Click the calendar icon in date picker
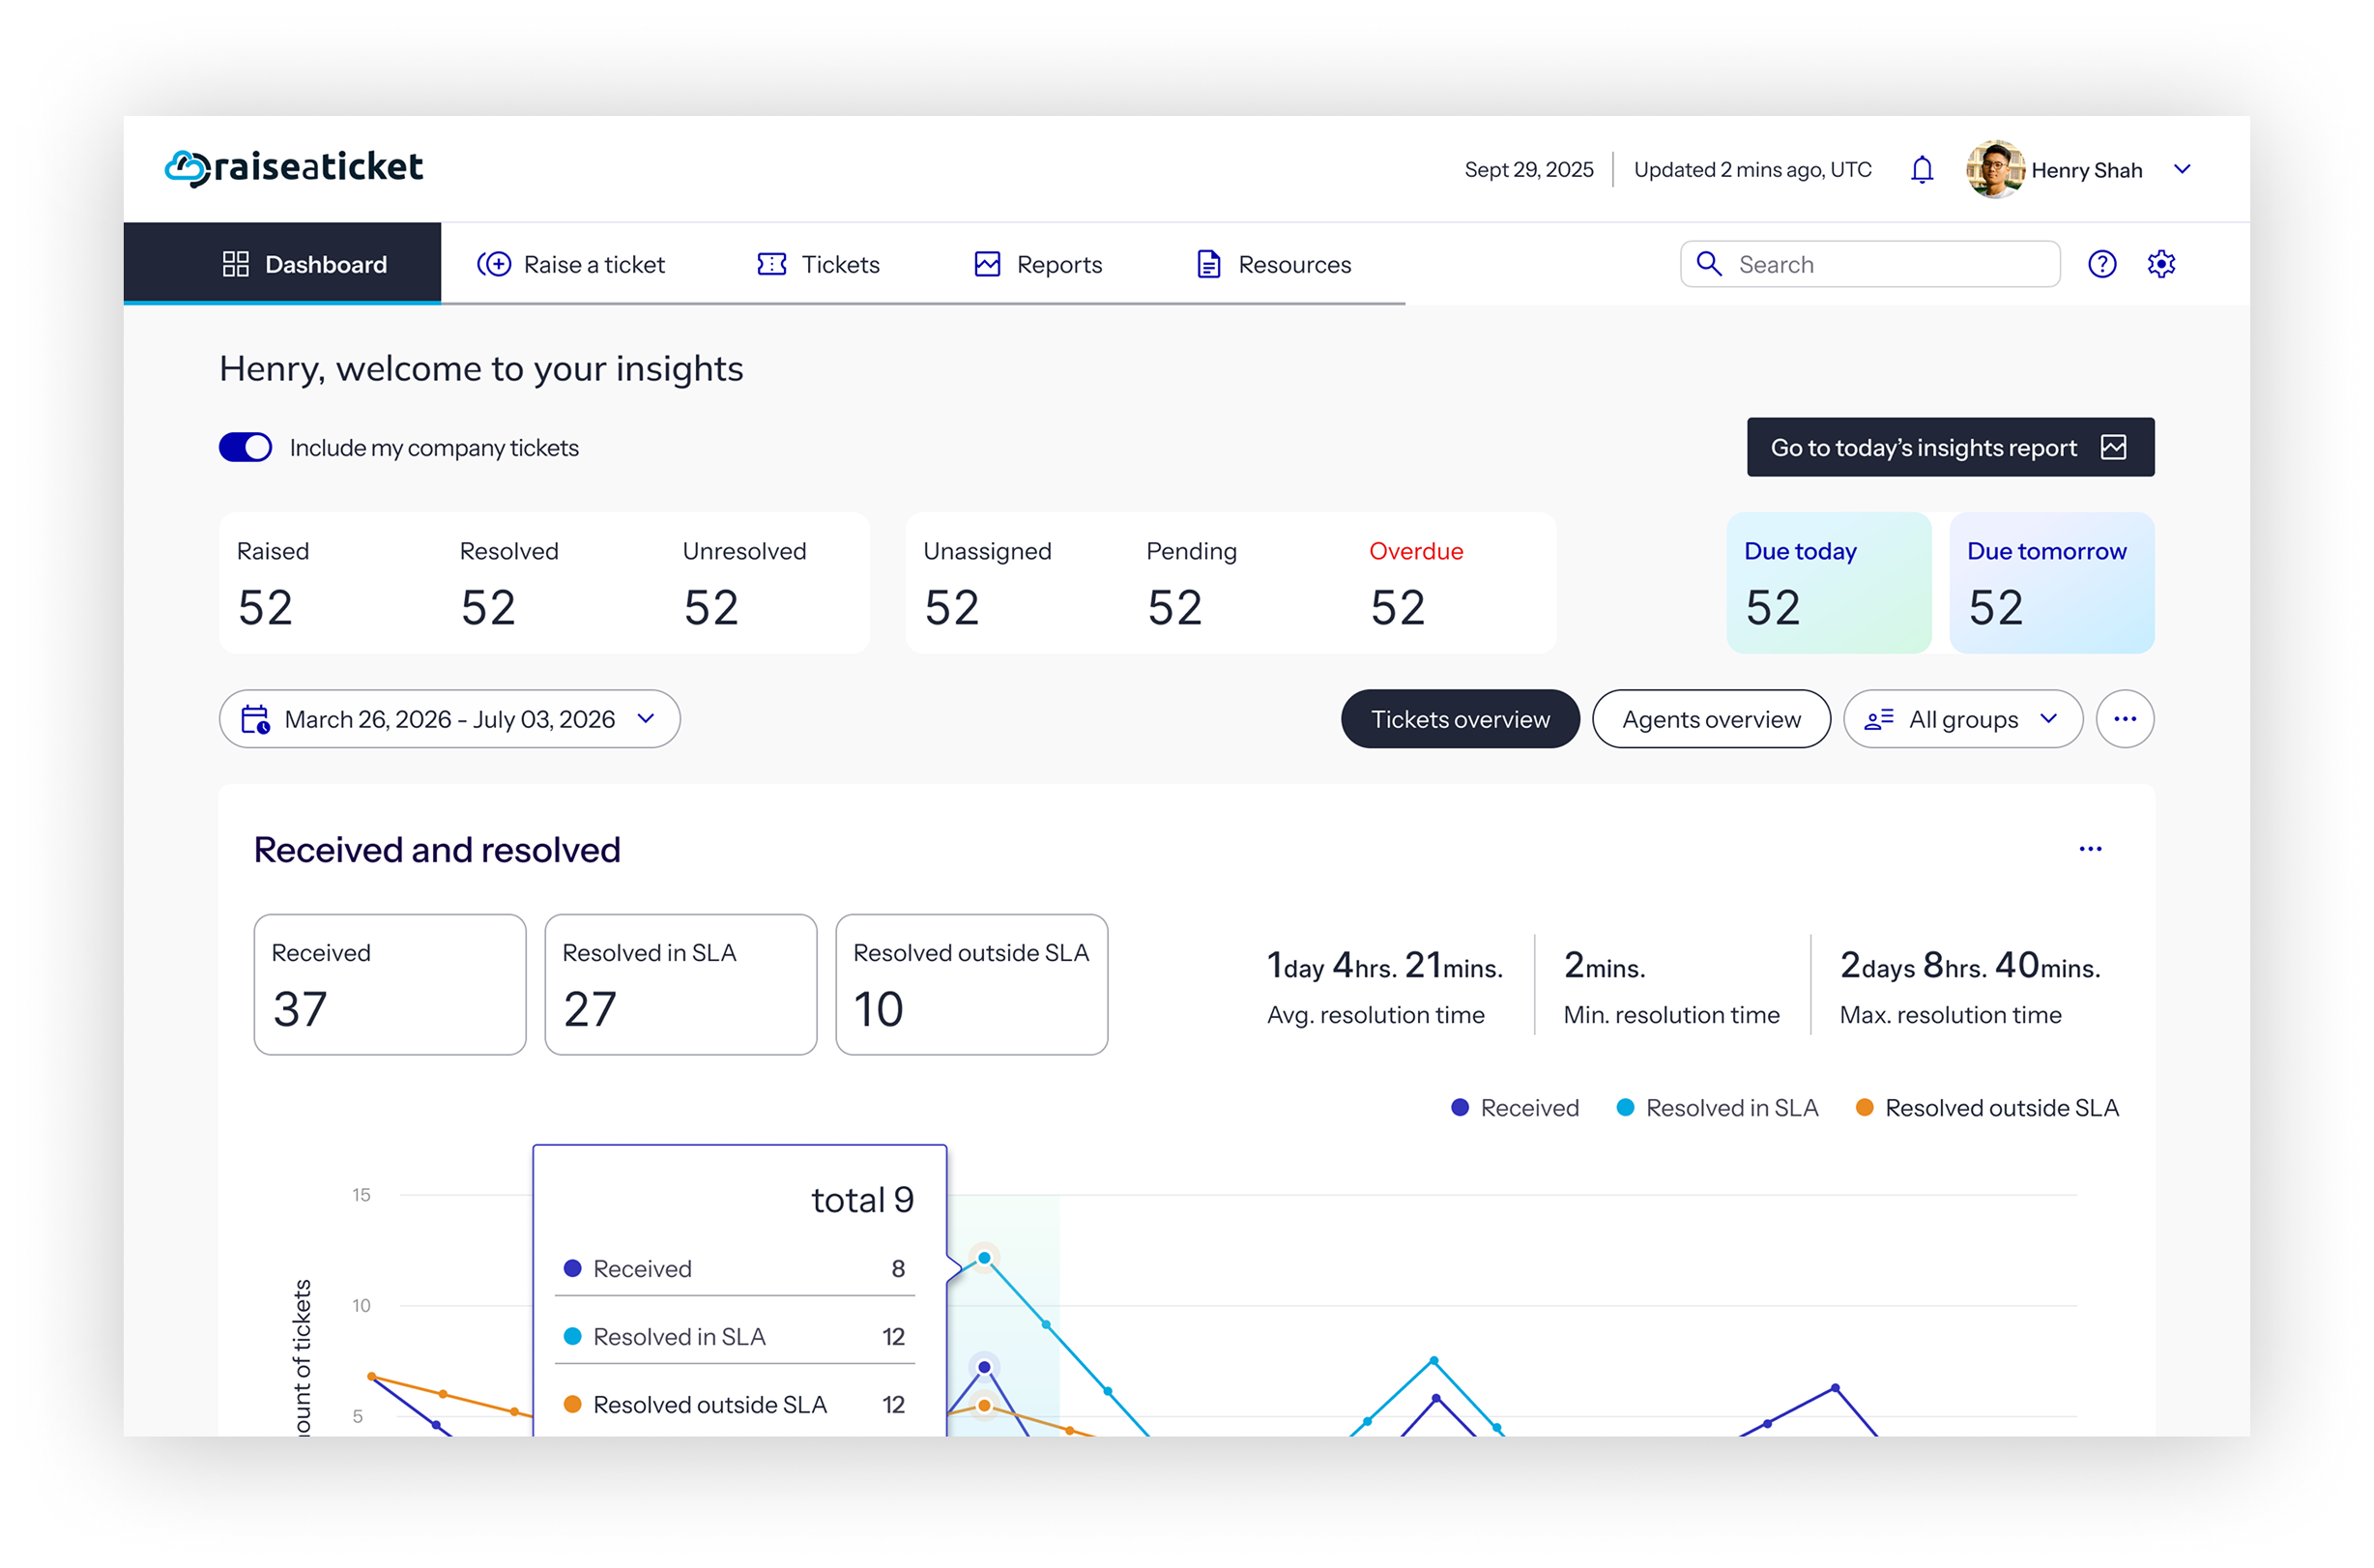This screenshot has height=1568, width=2374. (256, 719)
